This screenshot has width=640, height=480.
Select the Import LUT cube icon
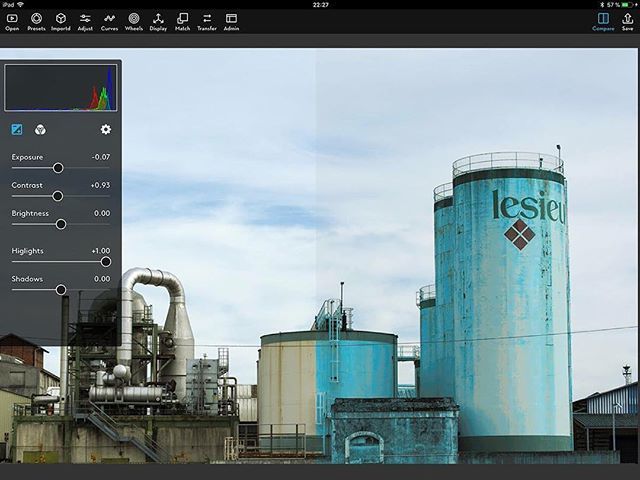61,22
